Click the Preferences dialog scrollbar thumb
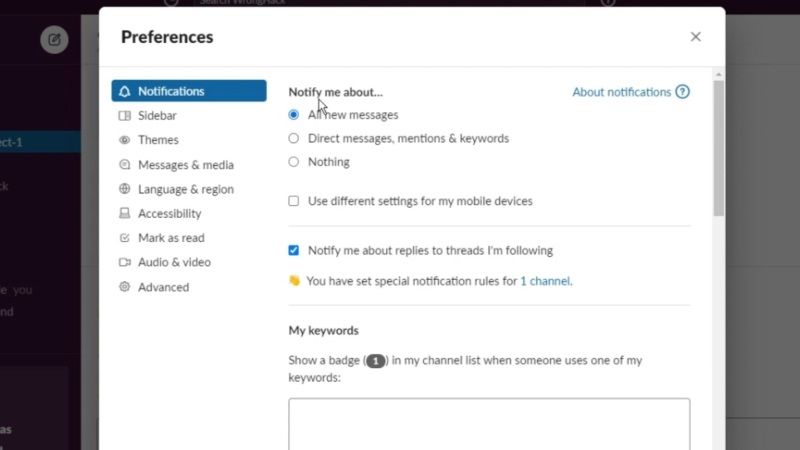The height and width of the screenshot is (450, 800). [x=718, y=148]
